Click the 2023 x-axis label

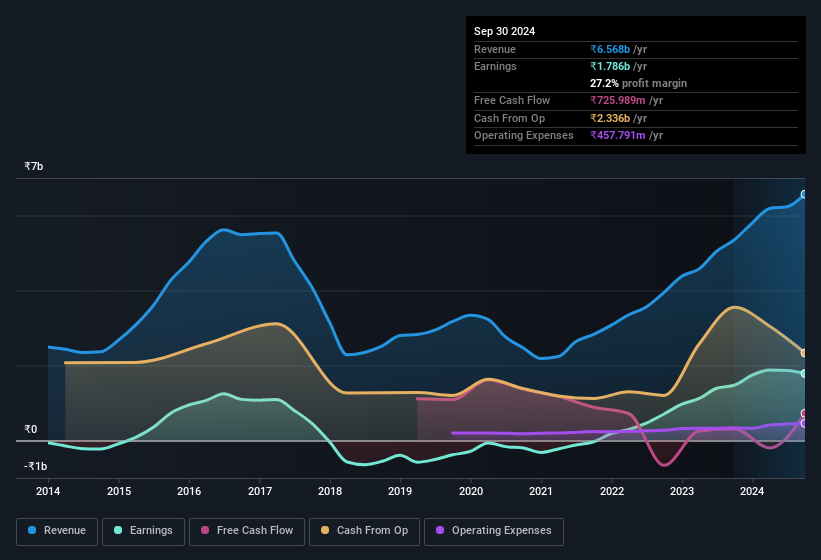682,491
